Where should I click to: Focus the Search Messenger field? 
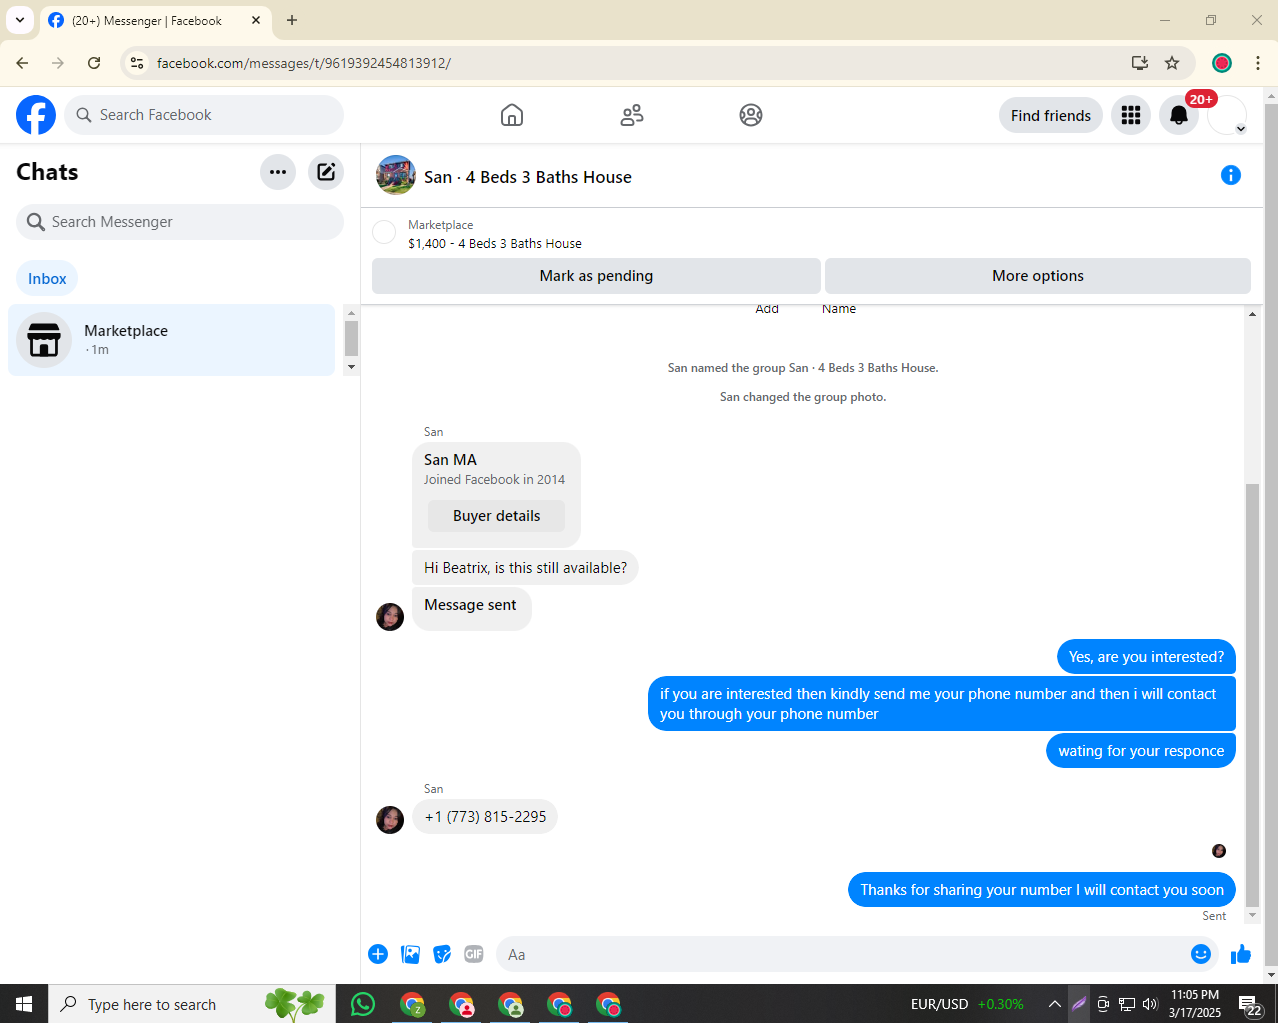[x=180, y=222]
